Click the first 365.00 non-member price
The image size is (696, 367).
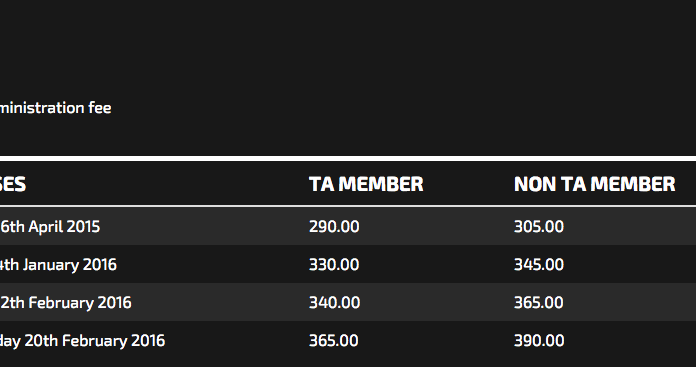tap(539, 303)
